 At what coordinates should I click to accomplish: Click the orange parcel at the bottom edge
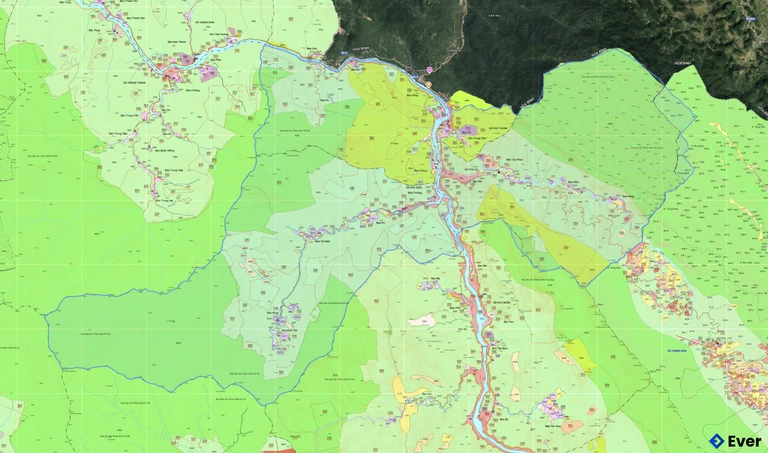tap(280, 450)
